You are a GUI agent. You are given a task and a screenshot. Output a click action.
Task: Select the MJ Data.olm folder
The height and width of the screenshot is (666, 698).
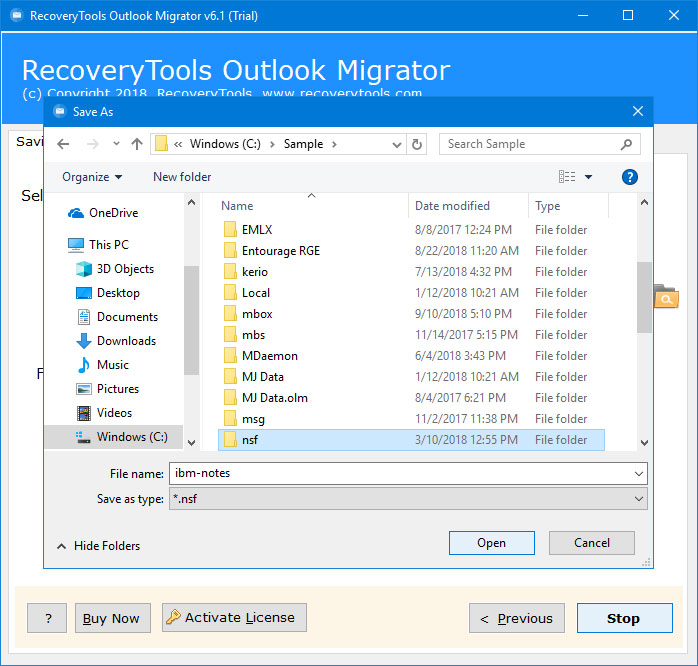tap(411, 398)
